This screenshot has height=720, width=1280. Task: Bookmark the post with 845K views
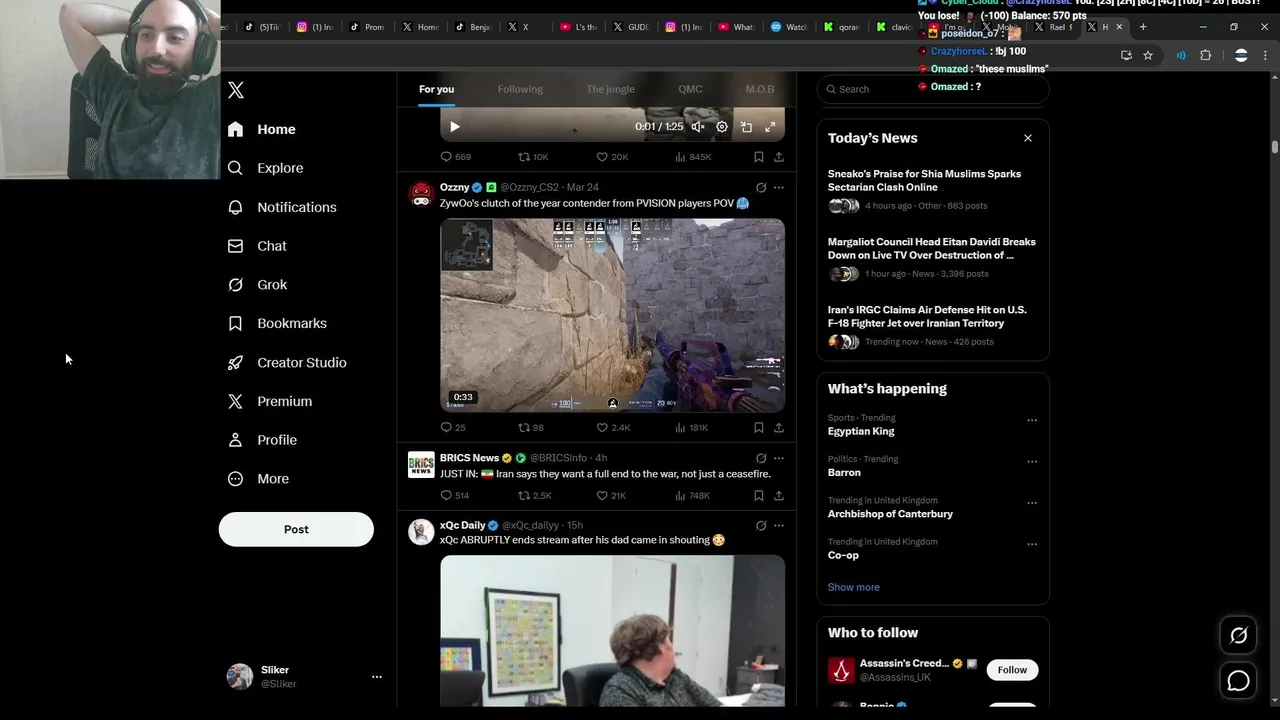[759, 157]
